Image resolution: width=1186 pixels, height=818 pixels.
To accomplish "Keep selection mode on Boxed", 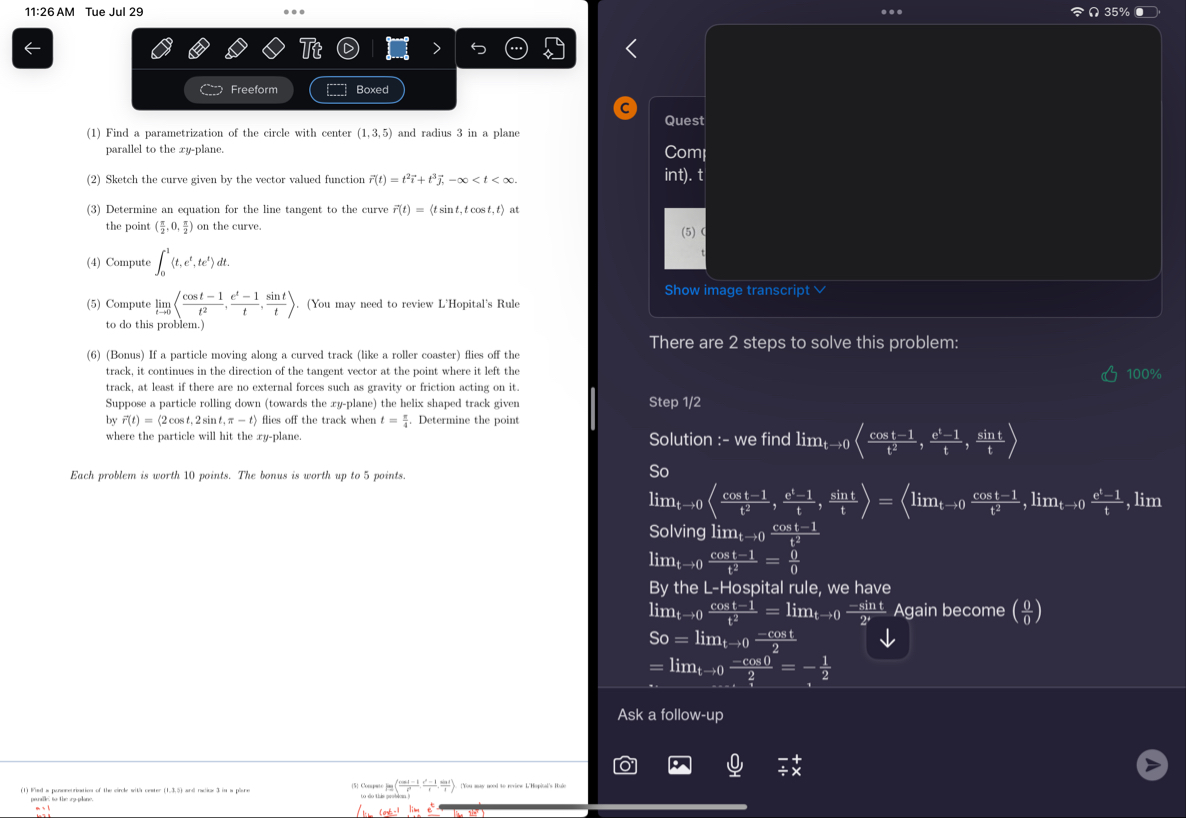I will pyautogui.click(x=356, y=89).
